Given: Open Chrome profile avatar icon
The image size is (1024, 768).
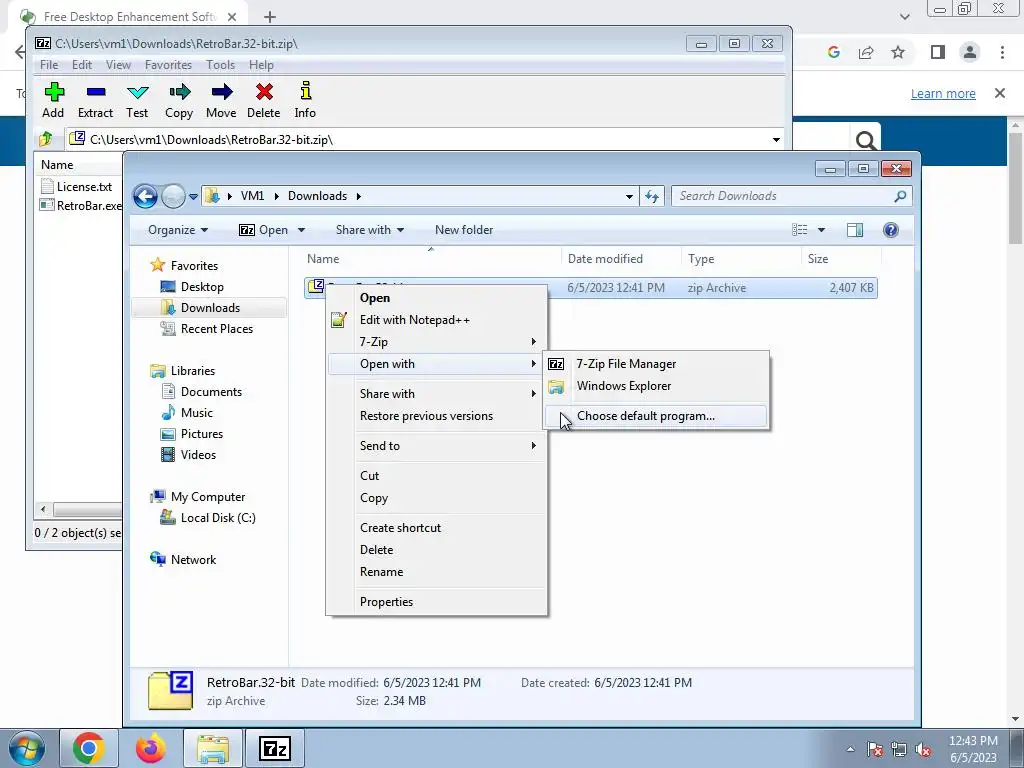Looking at the screenshot, I should coord(970,52).
